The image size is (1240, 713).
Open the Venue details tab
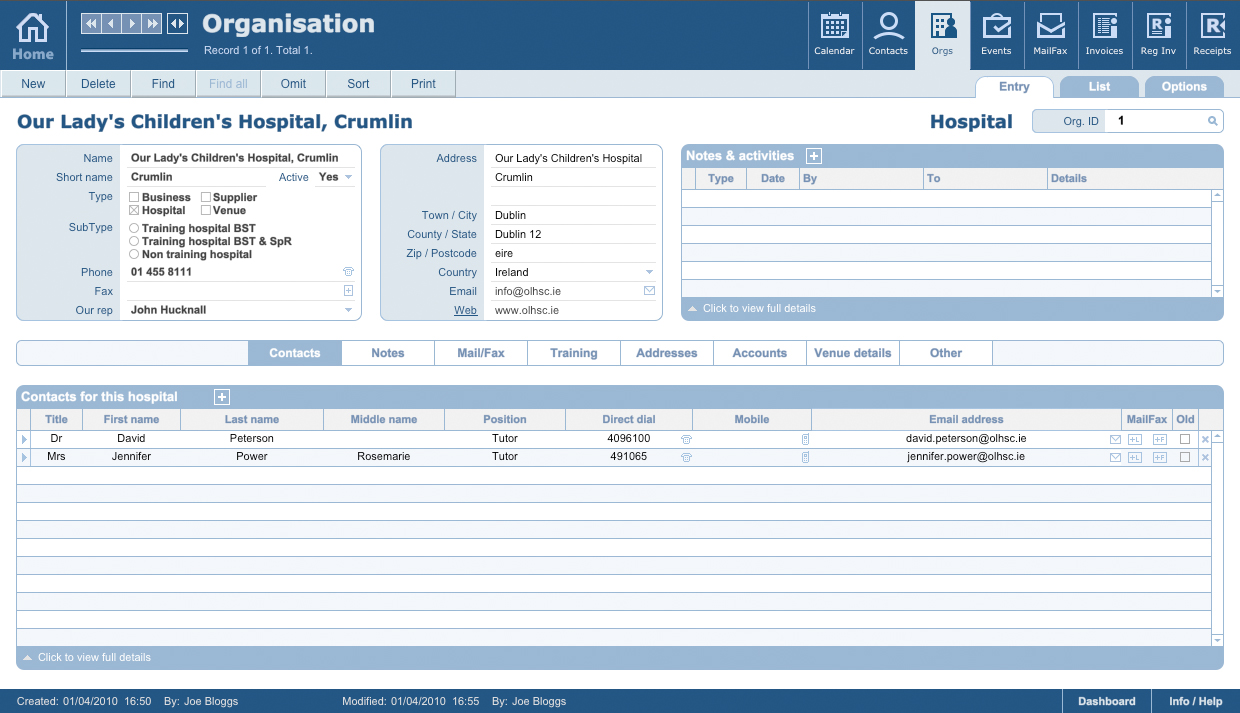pyautogui.click(x=853, y=353)
